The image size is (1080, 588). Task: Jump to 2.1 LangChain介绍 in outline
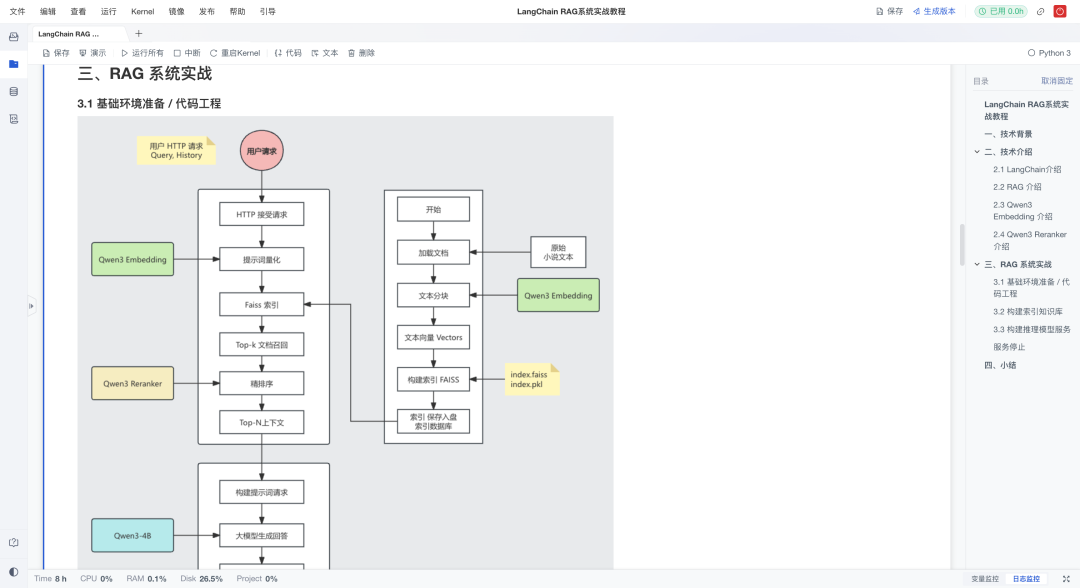pos(1027,169)
